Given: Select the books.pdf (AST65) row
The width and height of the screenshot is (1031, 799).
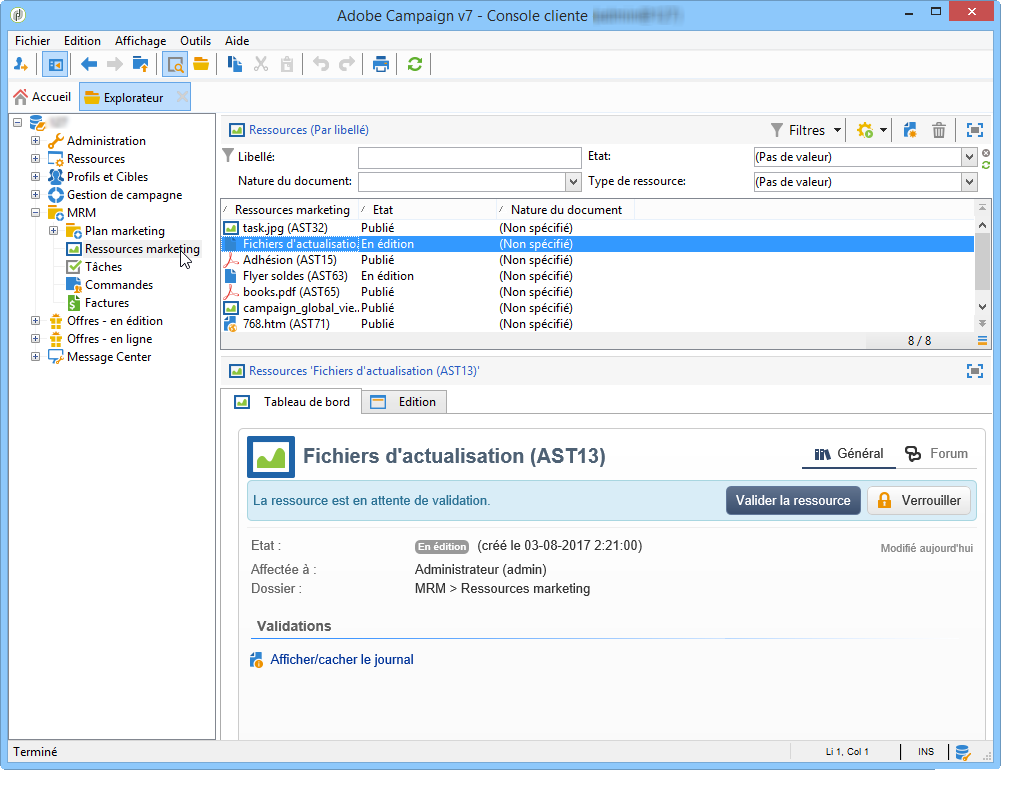Looking at the screenshot, I should click(x=597, y=292).
